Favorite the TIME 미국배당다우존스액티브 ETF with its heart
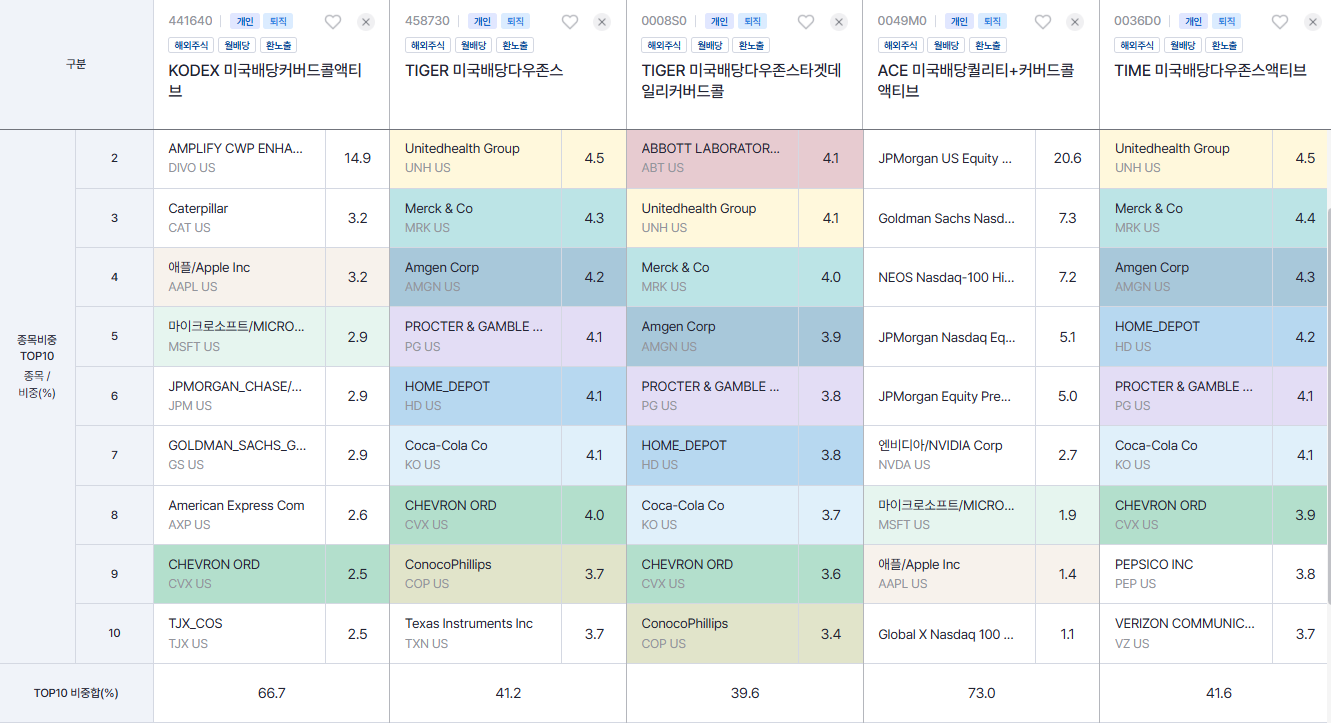1331x723 pixels. coord(1280,22)
